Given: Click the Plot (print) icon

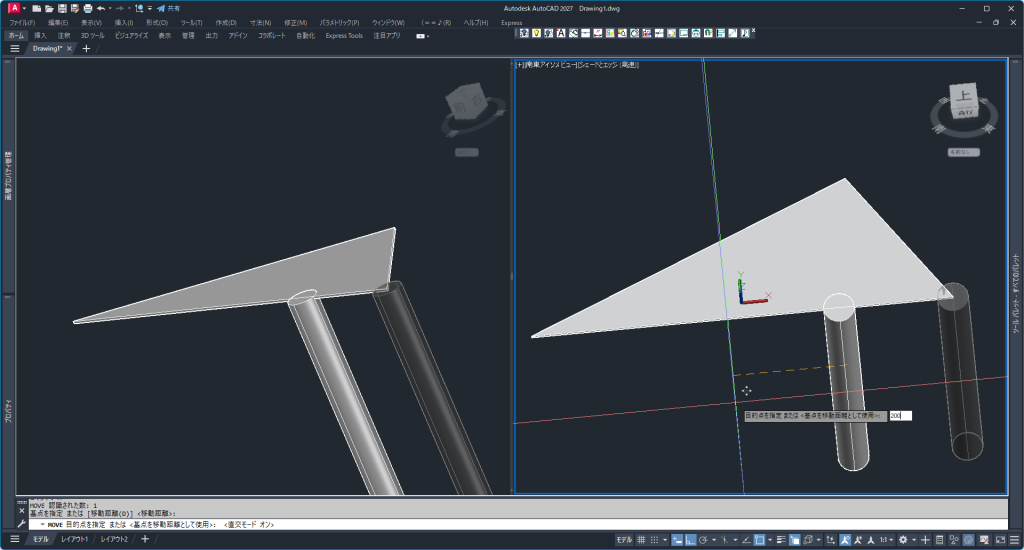Looking at the screenshot, I should [x=87, y=8].
